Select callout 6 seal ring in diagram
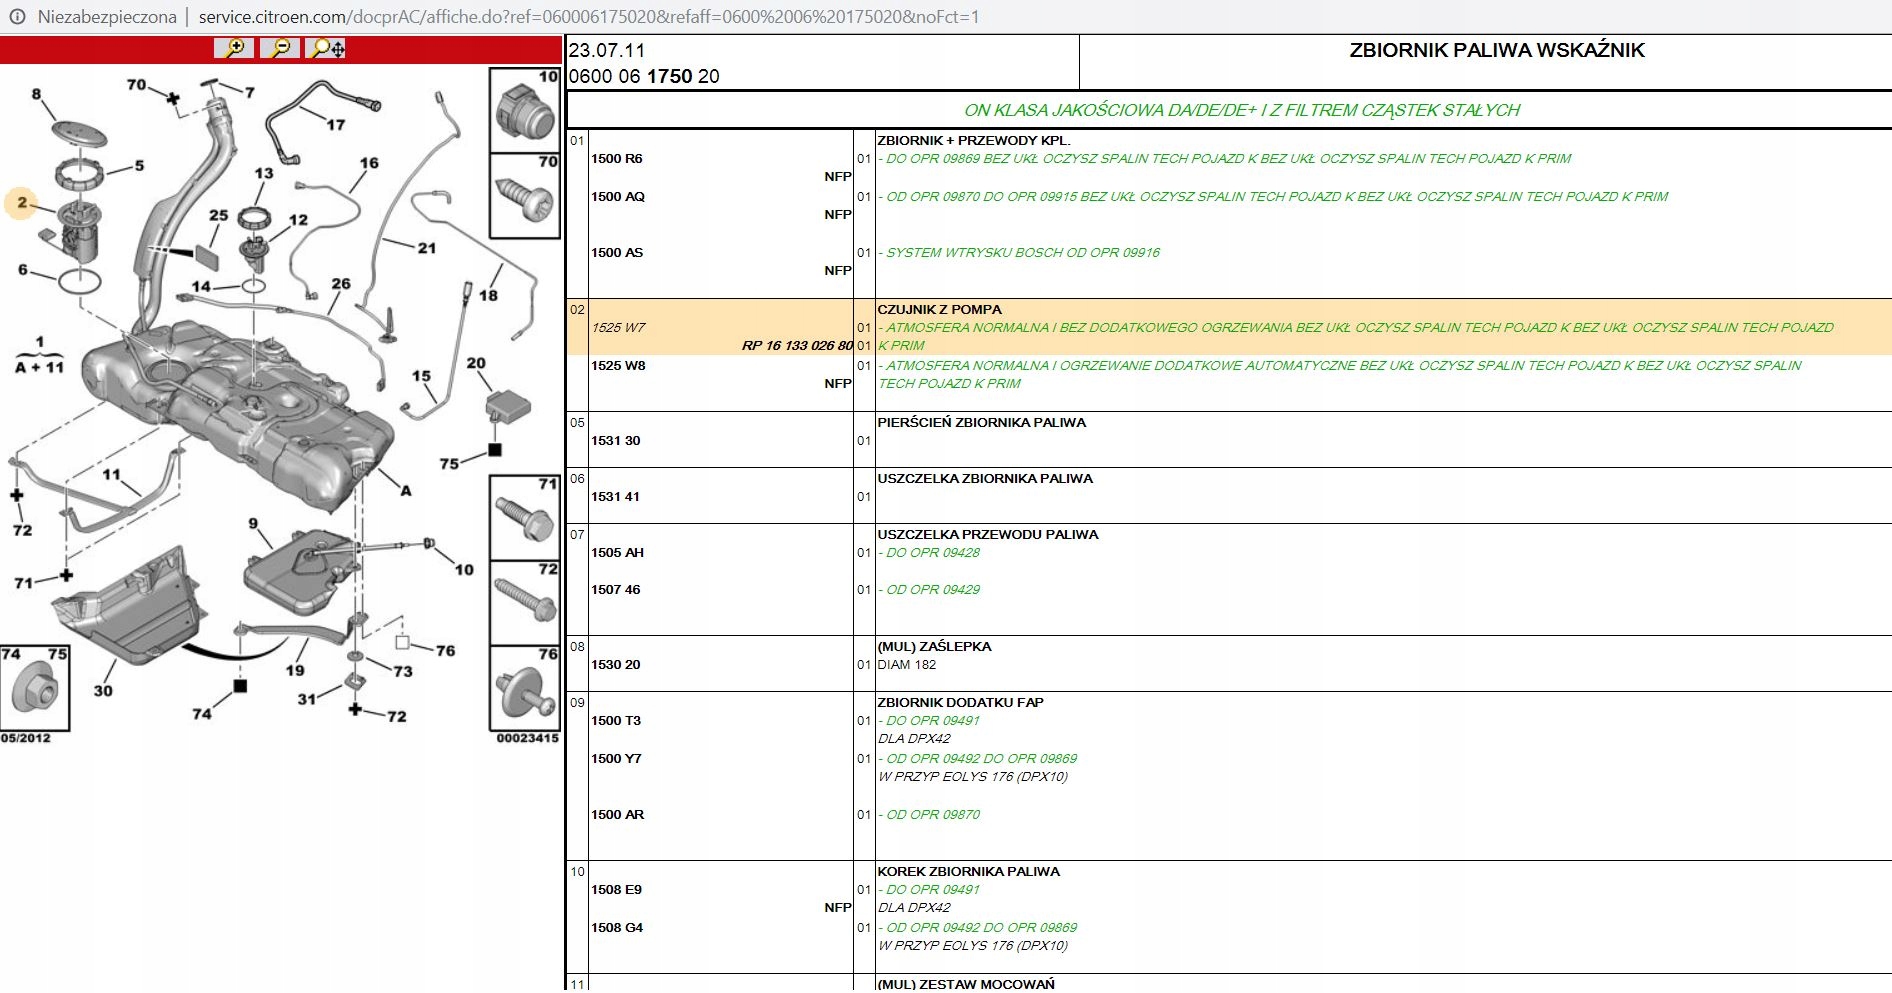Screen dimensions: 1892x993 point(23,269)
